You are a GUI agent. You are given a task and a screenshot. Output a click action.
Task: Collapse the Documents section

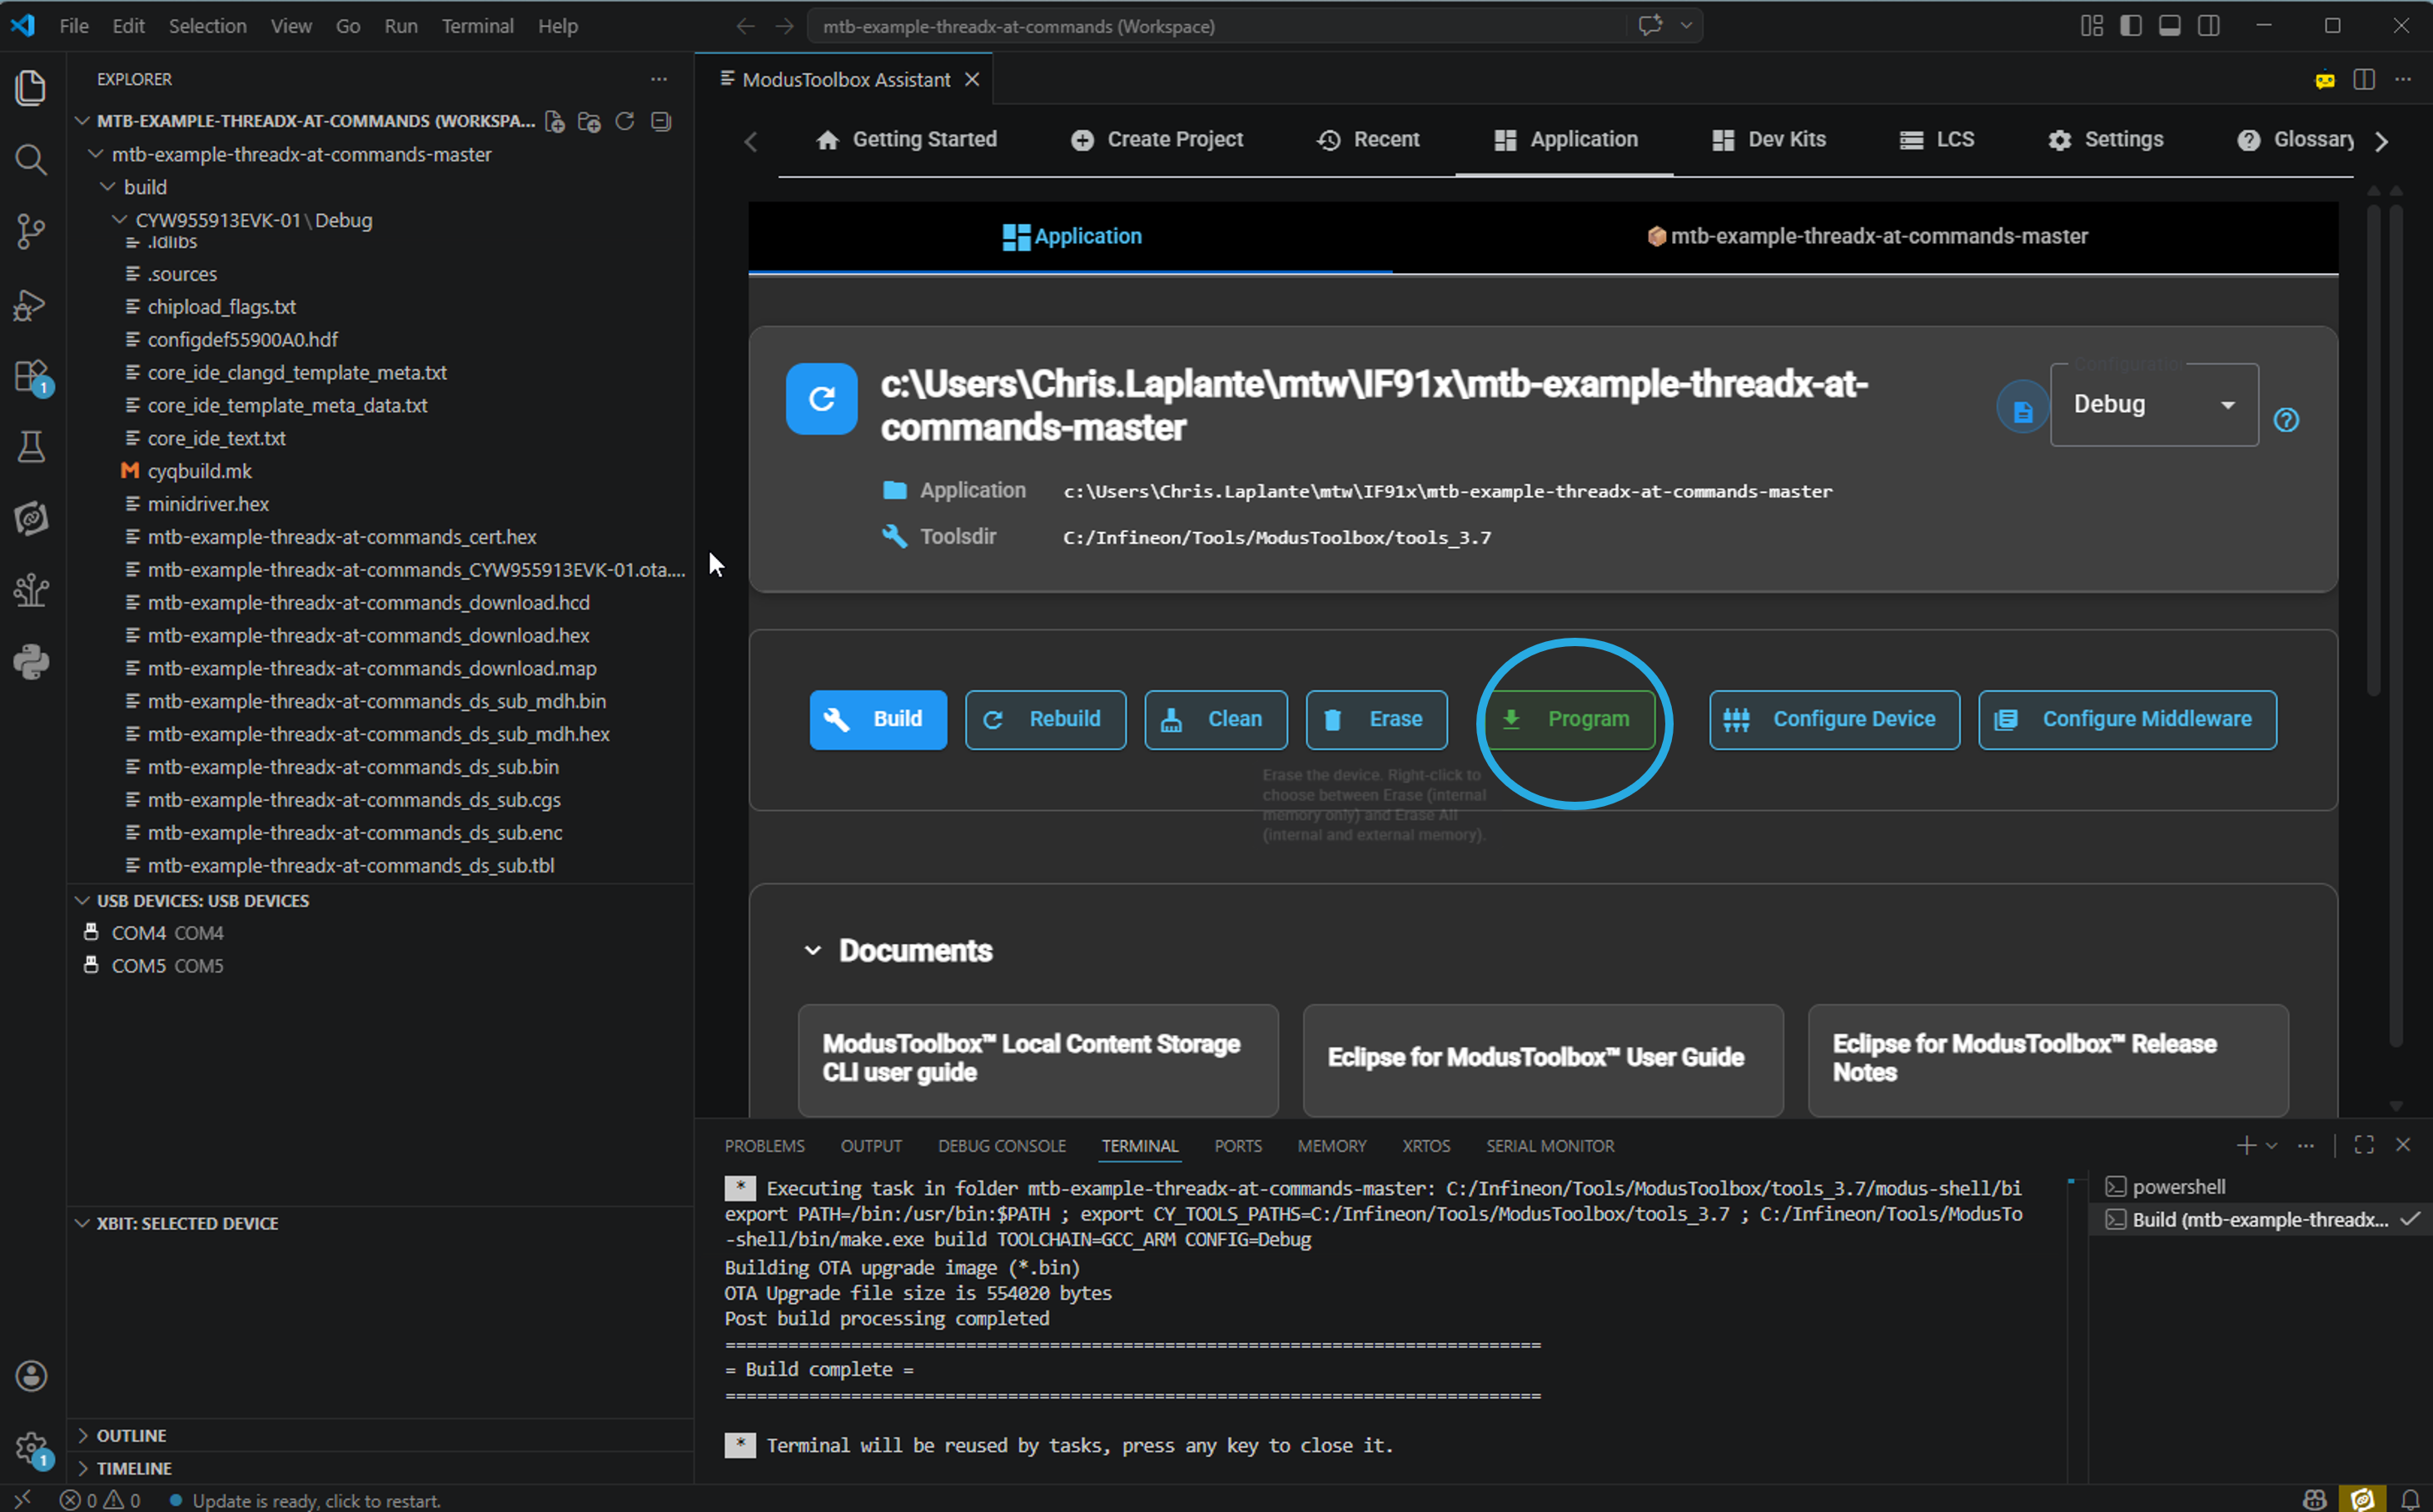coord(813,950)
